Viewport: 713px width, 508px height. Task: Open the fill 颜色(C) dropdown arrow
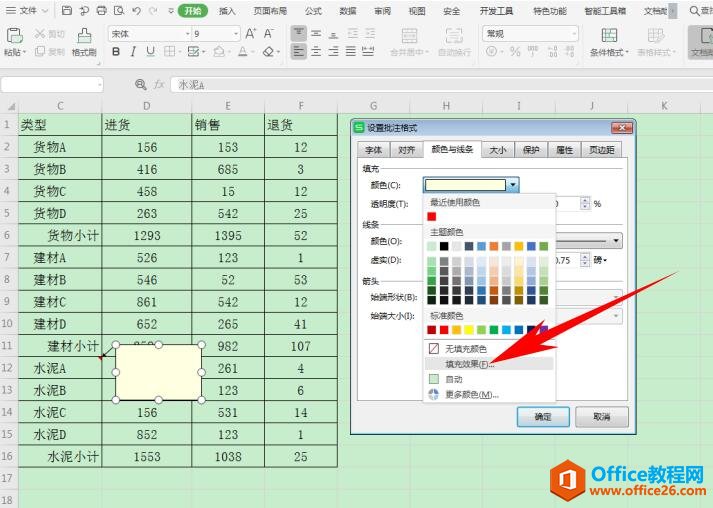pos(513,185)
